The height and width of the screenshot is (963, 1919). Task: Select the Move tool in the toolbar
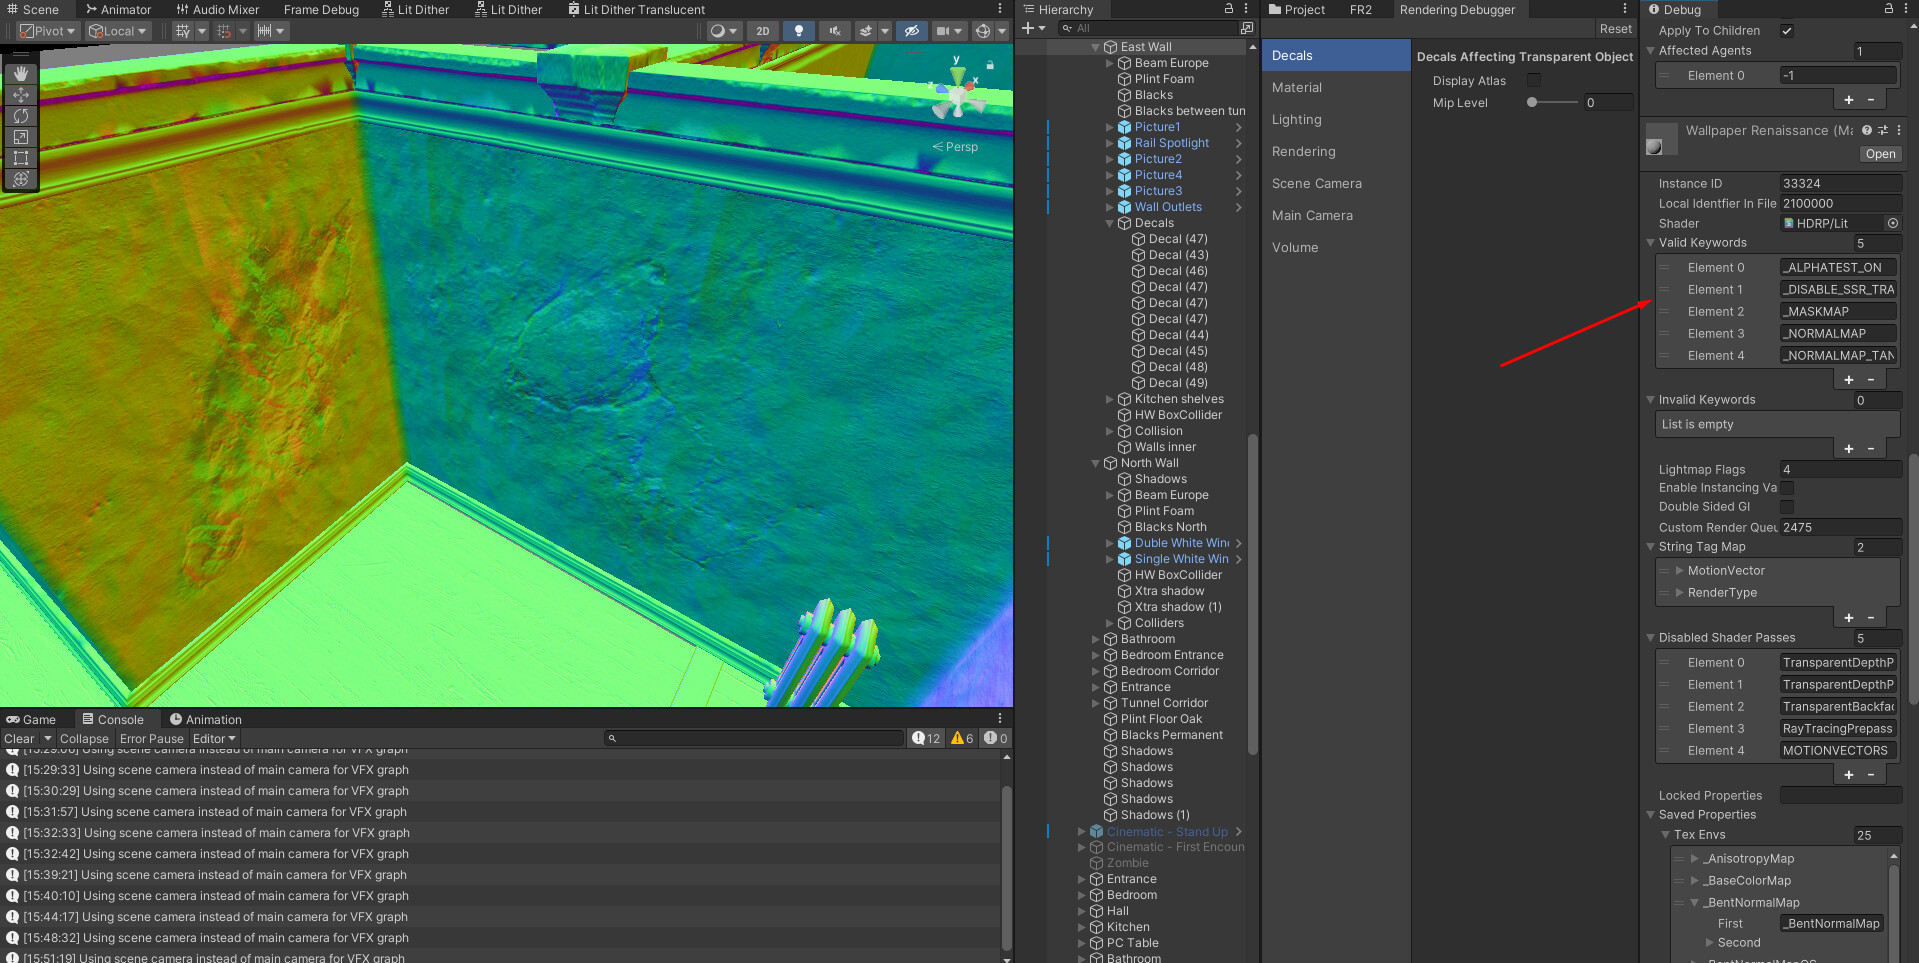coord(21,95)
